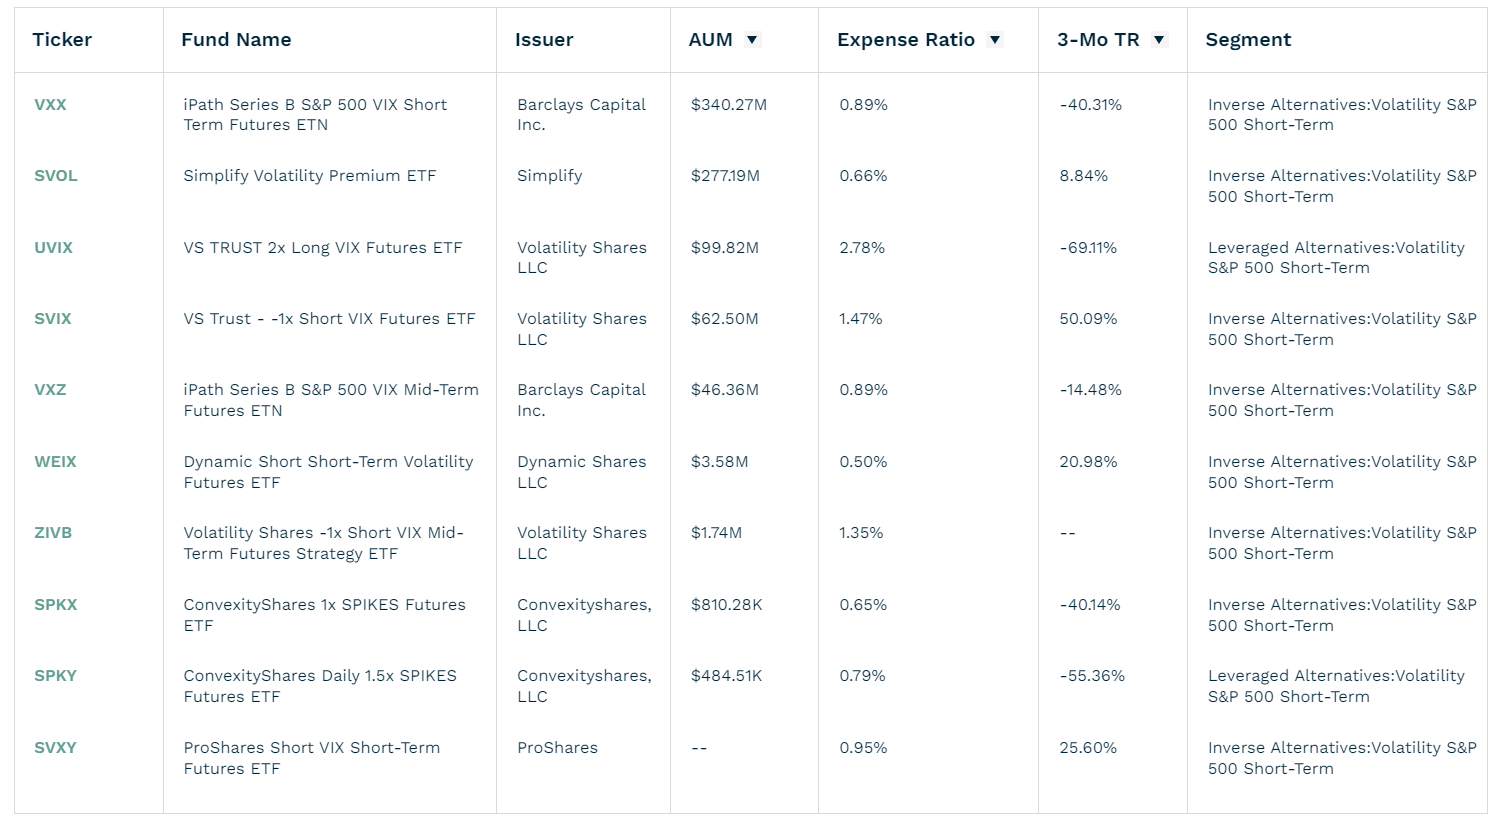1495x820 pixels.
Task: Select the SVIX ticker
Action: click(52, 318)
